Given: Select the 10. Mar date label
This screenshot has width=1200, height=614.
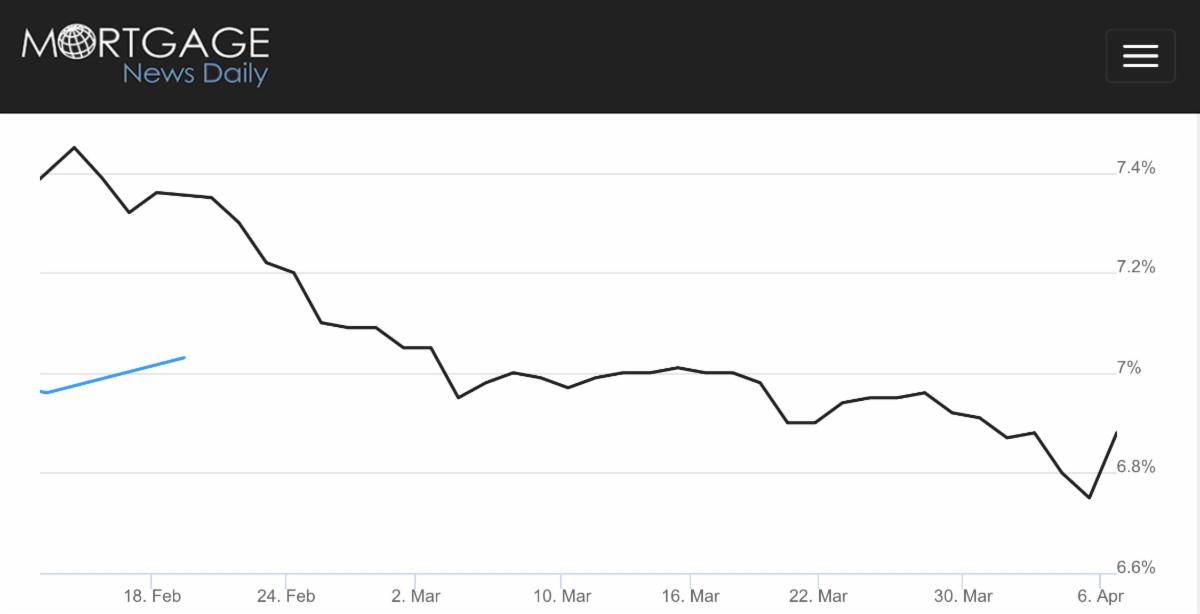Looking at the screenshot, I should pos(562,597).
